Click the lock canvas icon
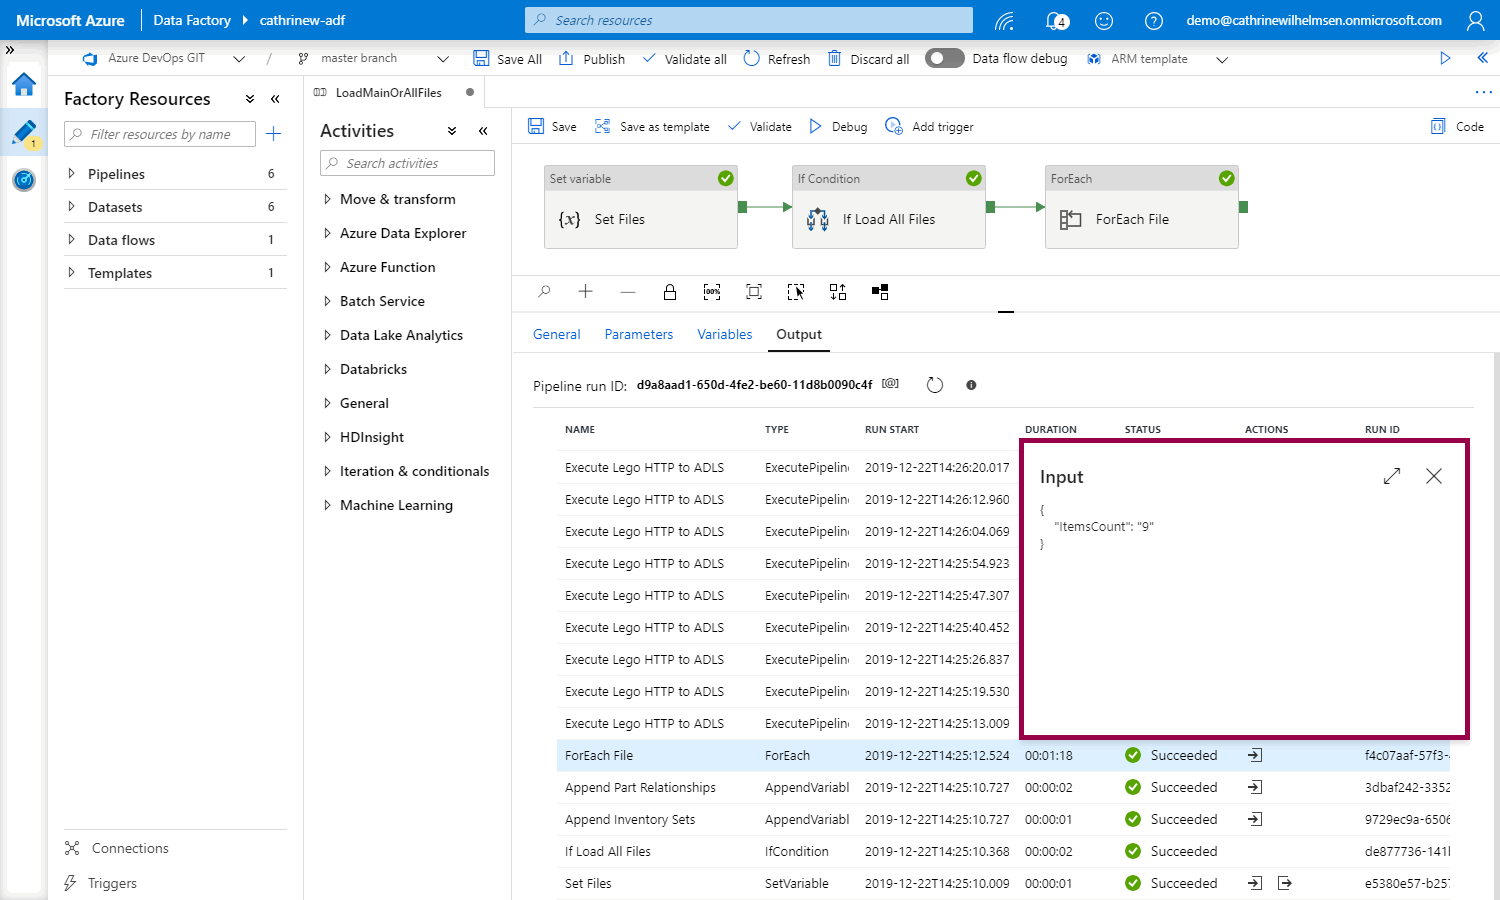Screen dimensions: 1500x900 [670, 292]
